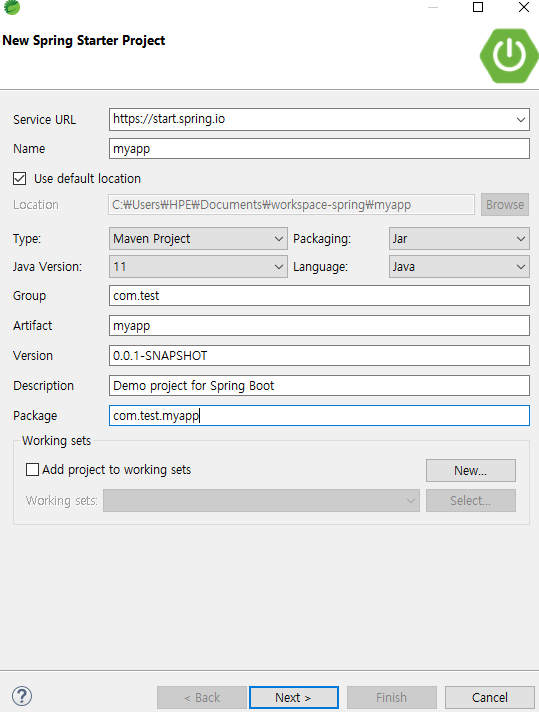Click the New... working set button
Screen dimensions: 539x712
470,470
